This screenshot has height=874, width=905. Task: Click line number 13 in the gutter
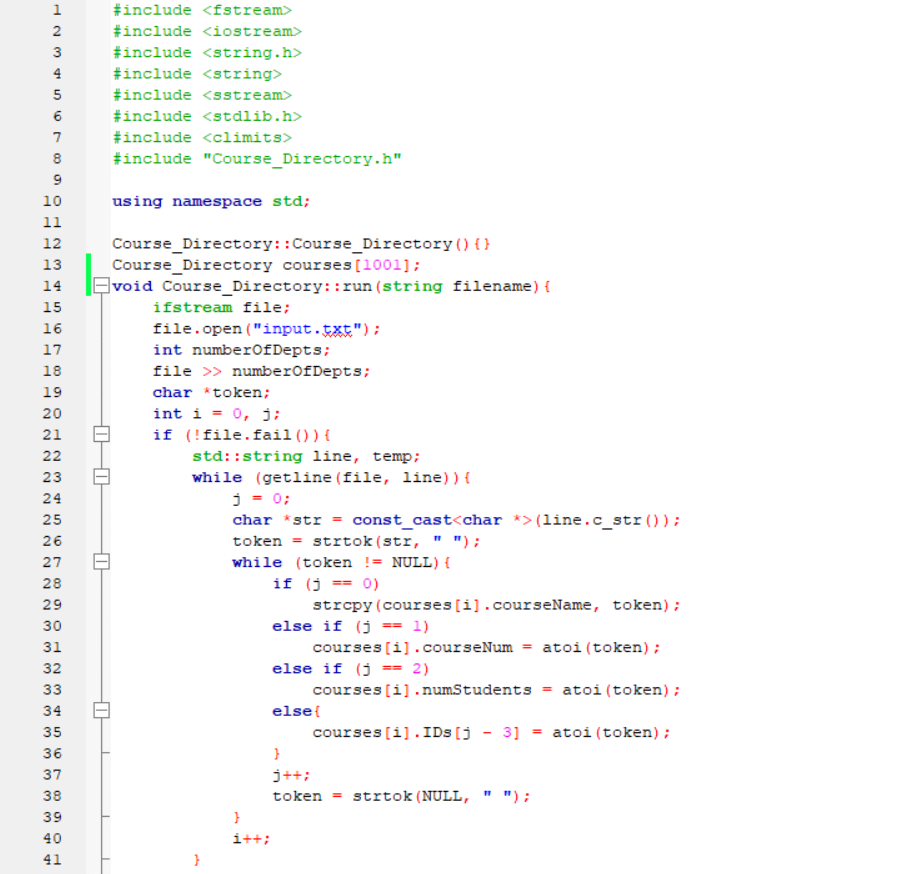click(x=52, y=264)
